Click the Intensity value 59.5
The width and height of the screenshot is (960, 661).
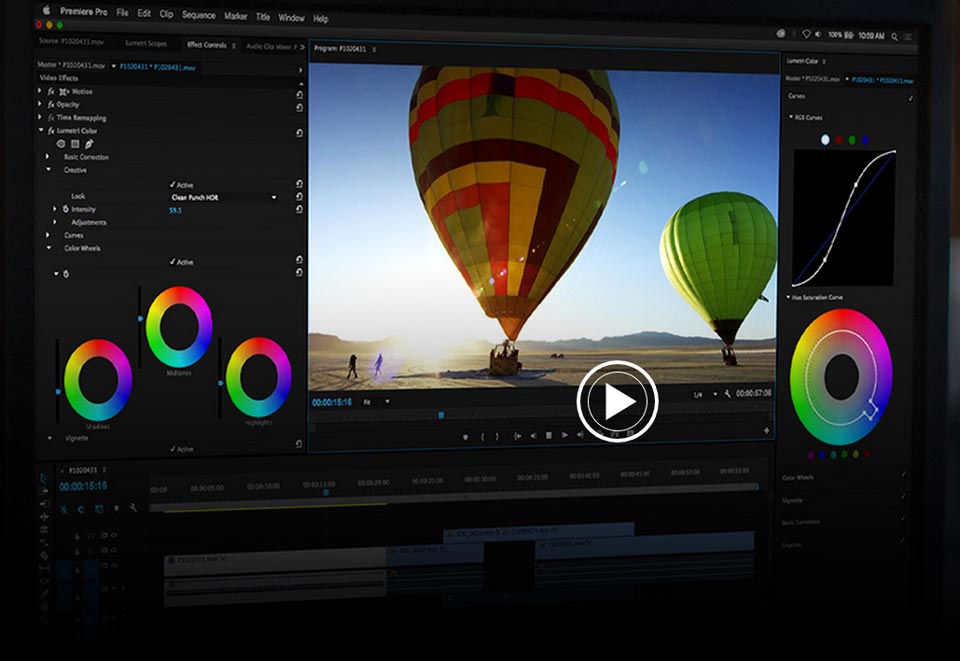tap(176, 210)
